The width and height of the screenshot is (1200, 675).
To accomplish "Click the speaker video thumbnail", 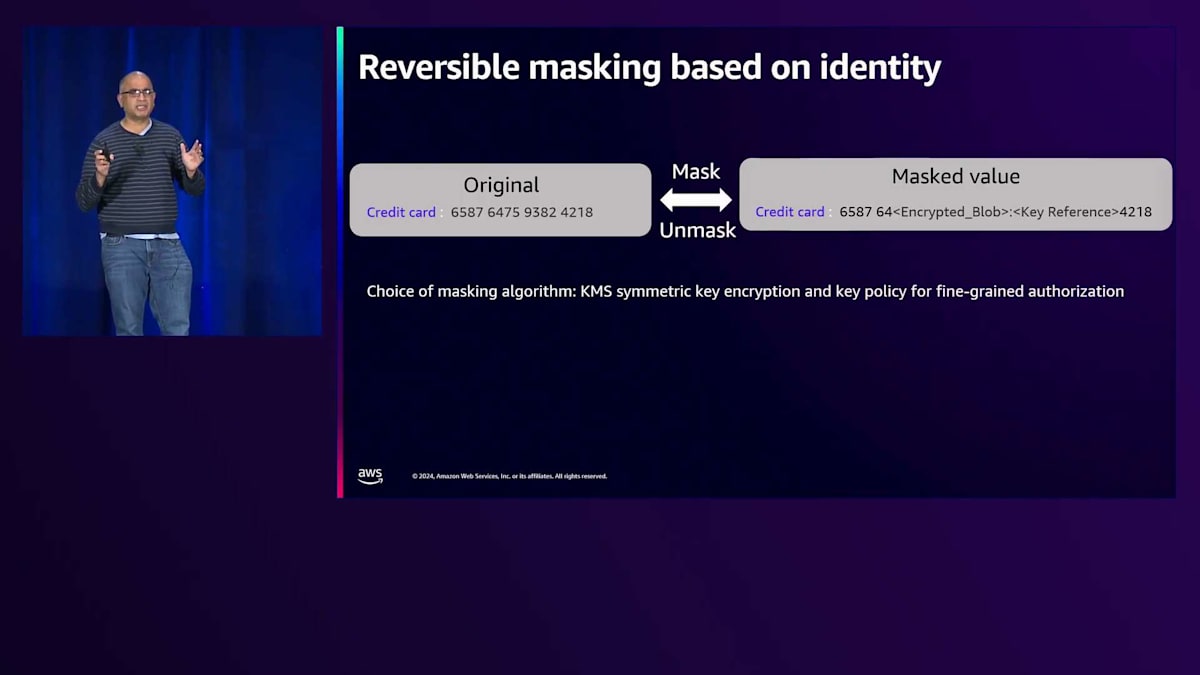I will 172,181.
